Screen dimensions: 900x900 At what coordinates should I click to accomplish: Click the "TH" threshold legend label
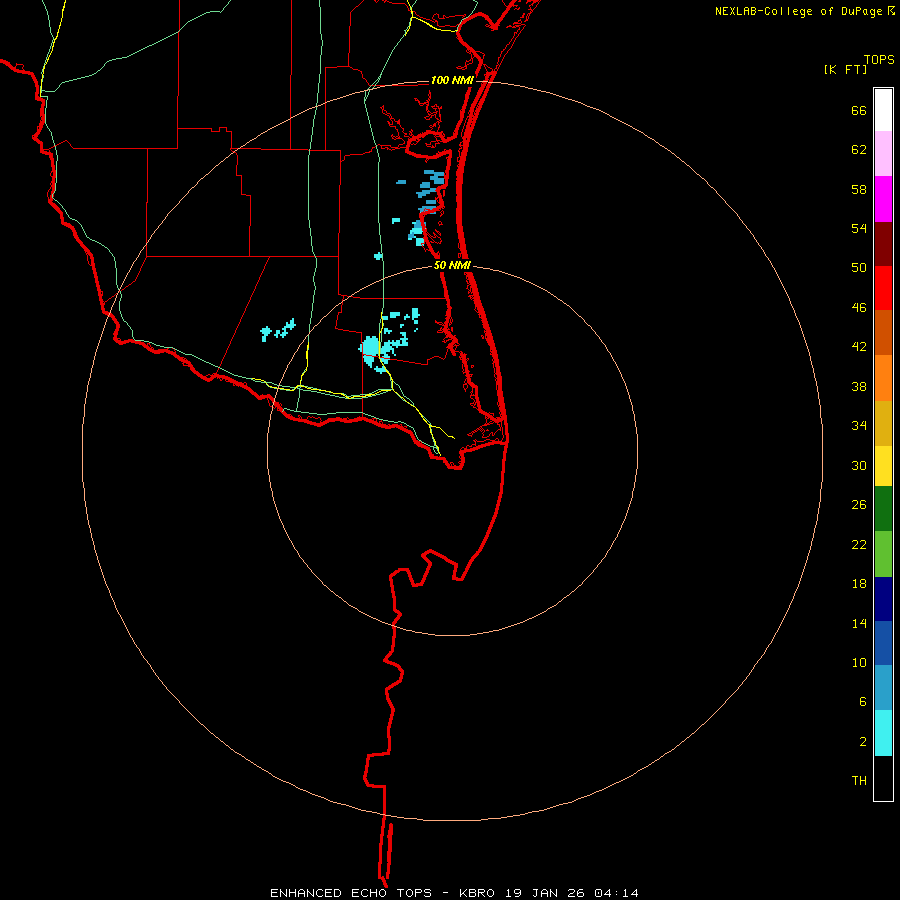pos(859,781)
